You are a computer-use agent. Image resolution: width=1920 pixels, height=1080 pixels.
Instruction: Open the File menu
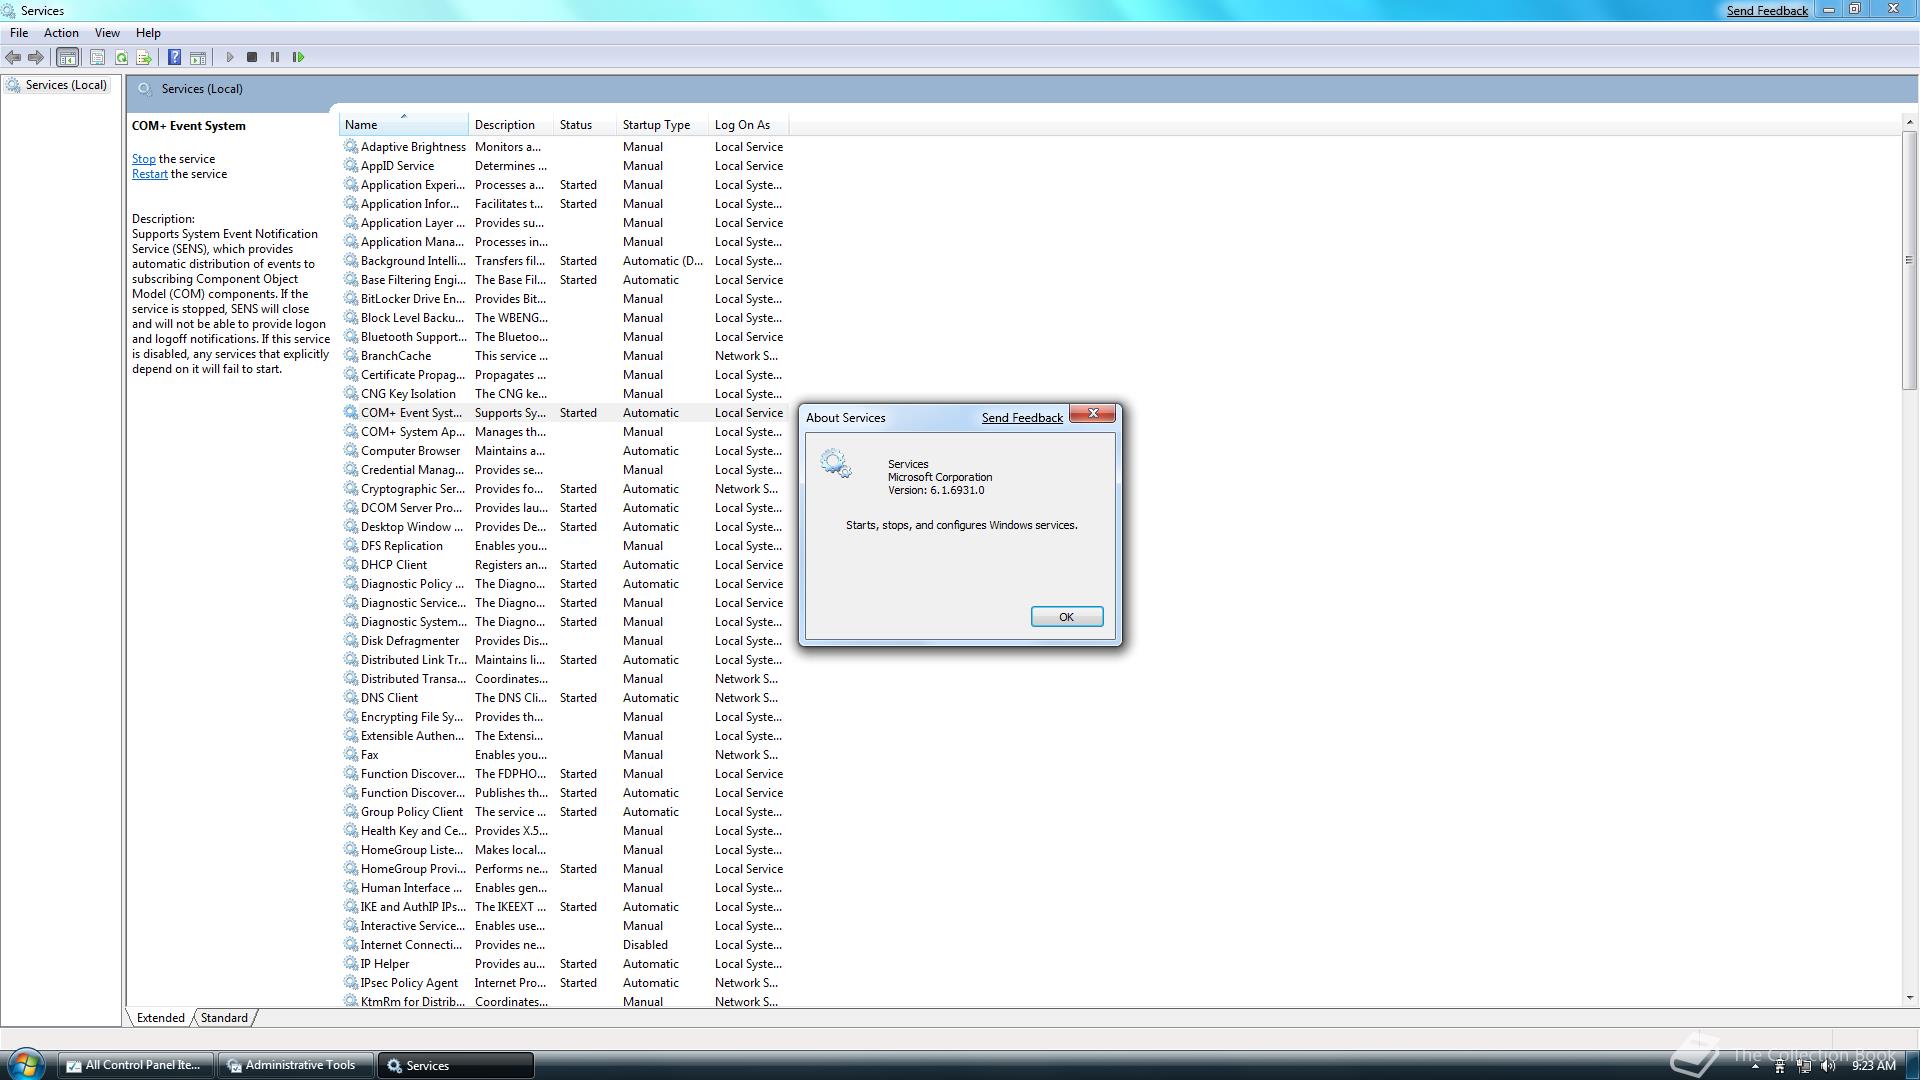tap(19, 33)
